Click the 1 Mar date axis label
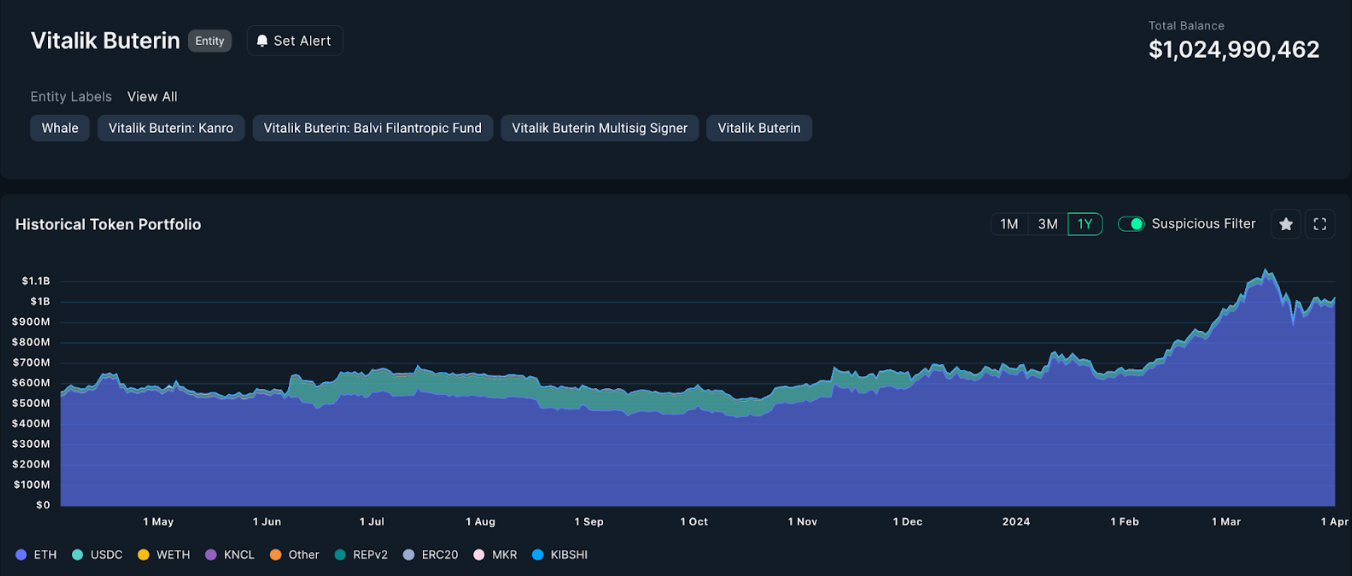This screenshot has width=1352, height=576. (x=1226, y=522)
